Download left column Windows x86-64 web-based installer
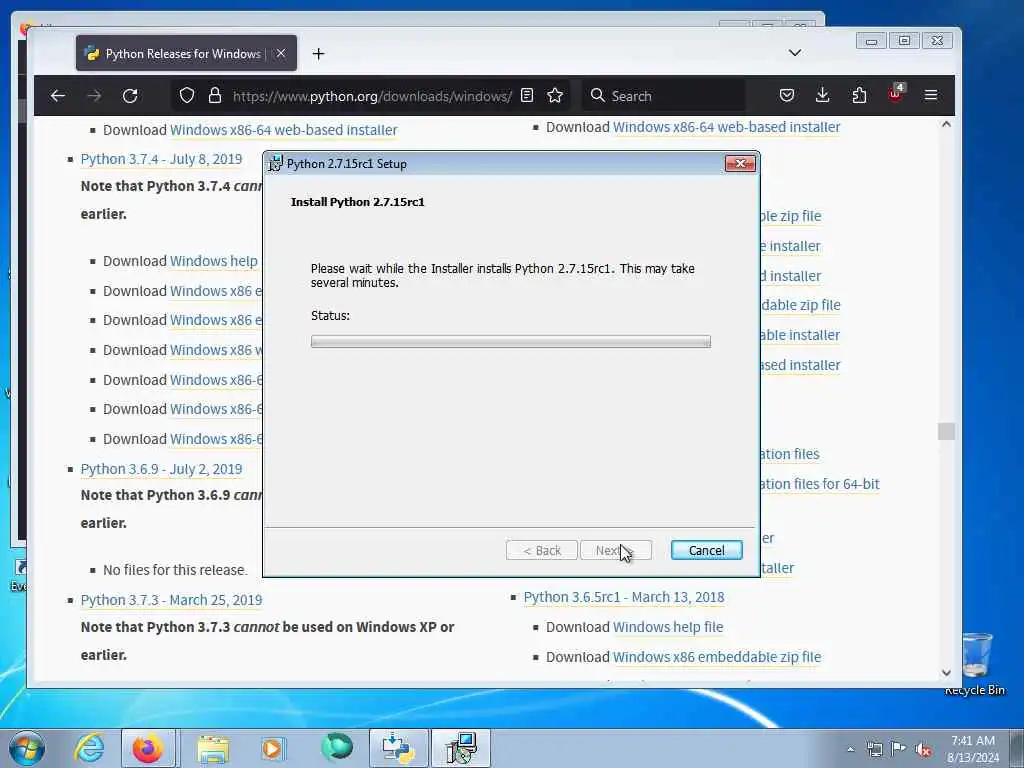The width and height of the screenshot is (1024, 768). (x=283, y=130)
